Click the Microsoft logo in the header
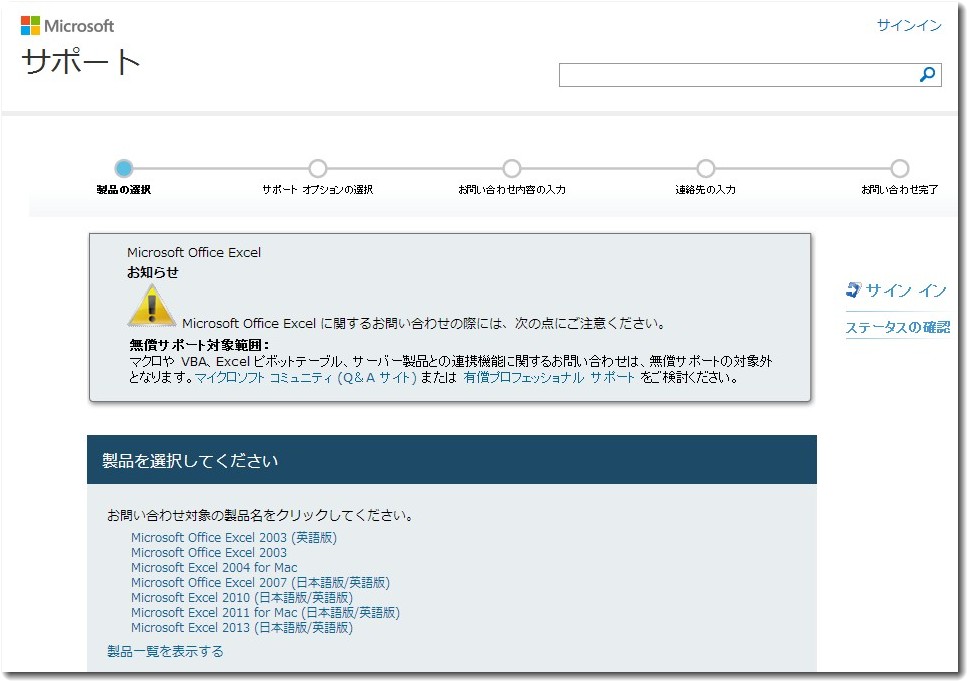This screenshot has height=681, width=967. 67,26
